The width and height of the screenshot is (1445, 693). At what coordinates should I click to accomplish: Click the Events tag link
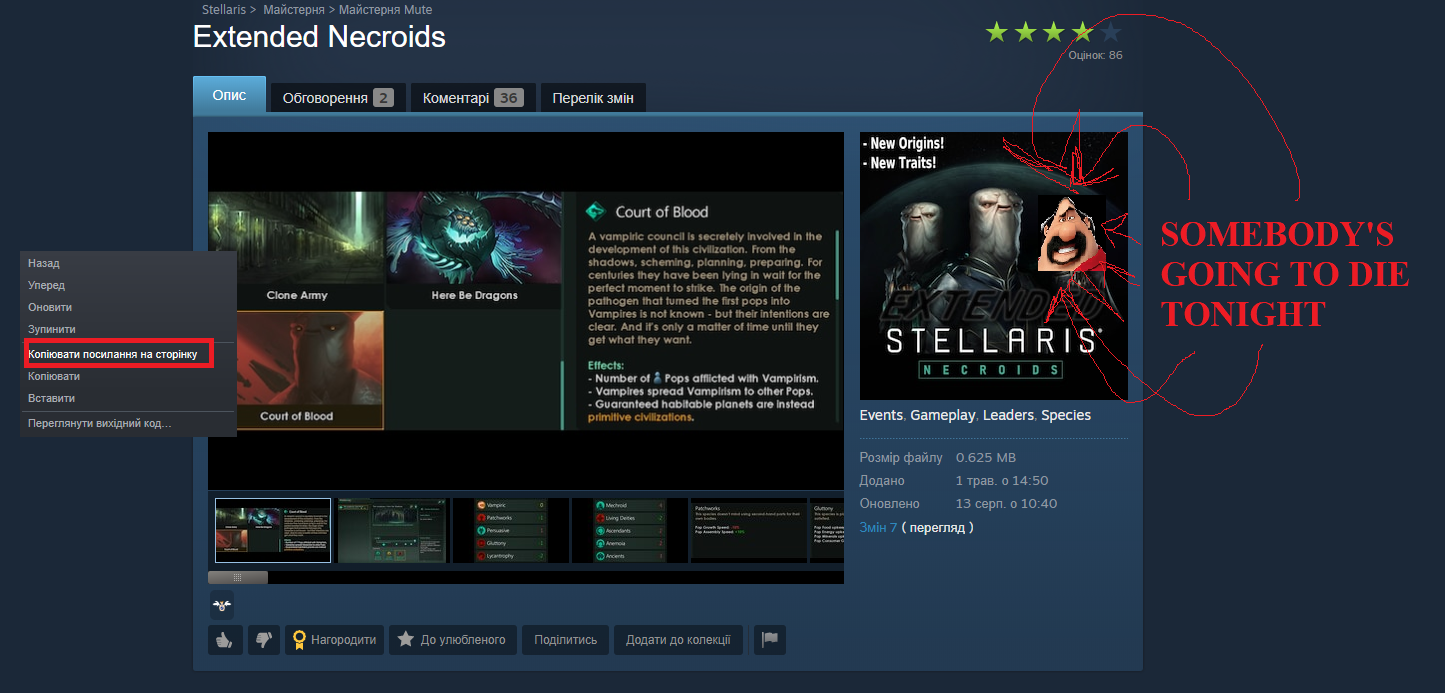click(881, 415)
